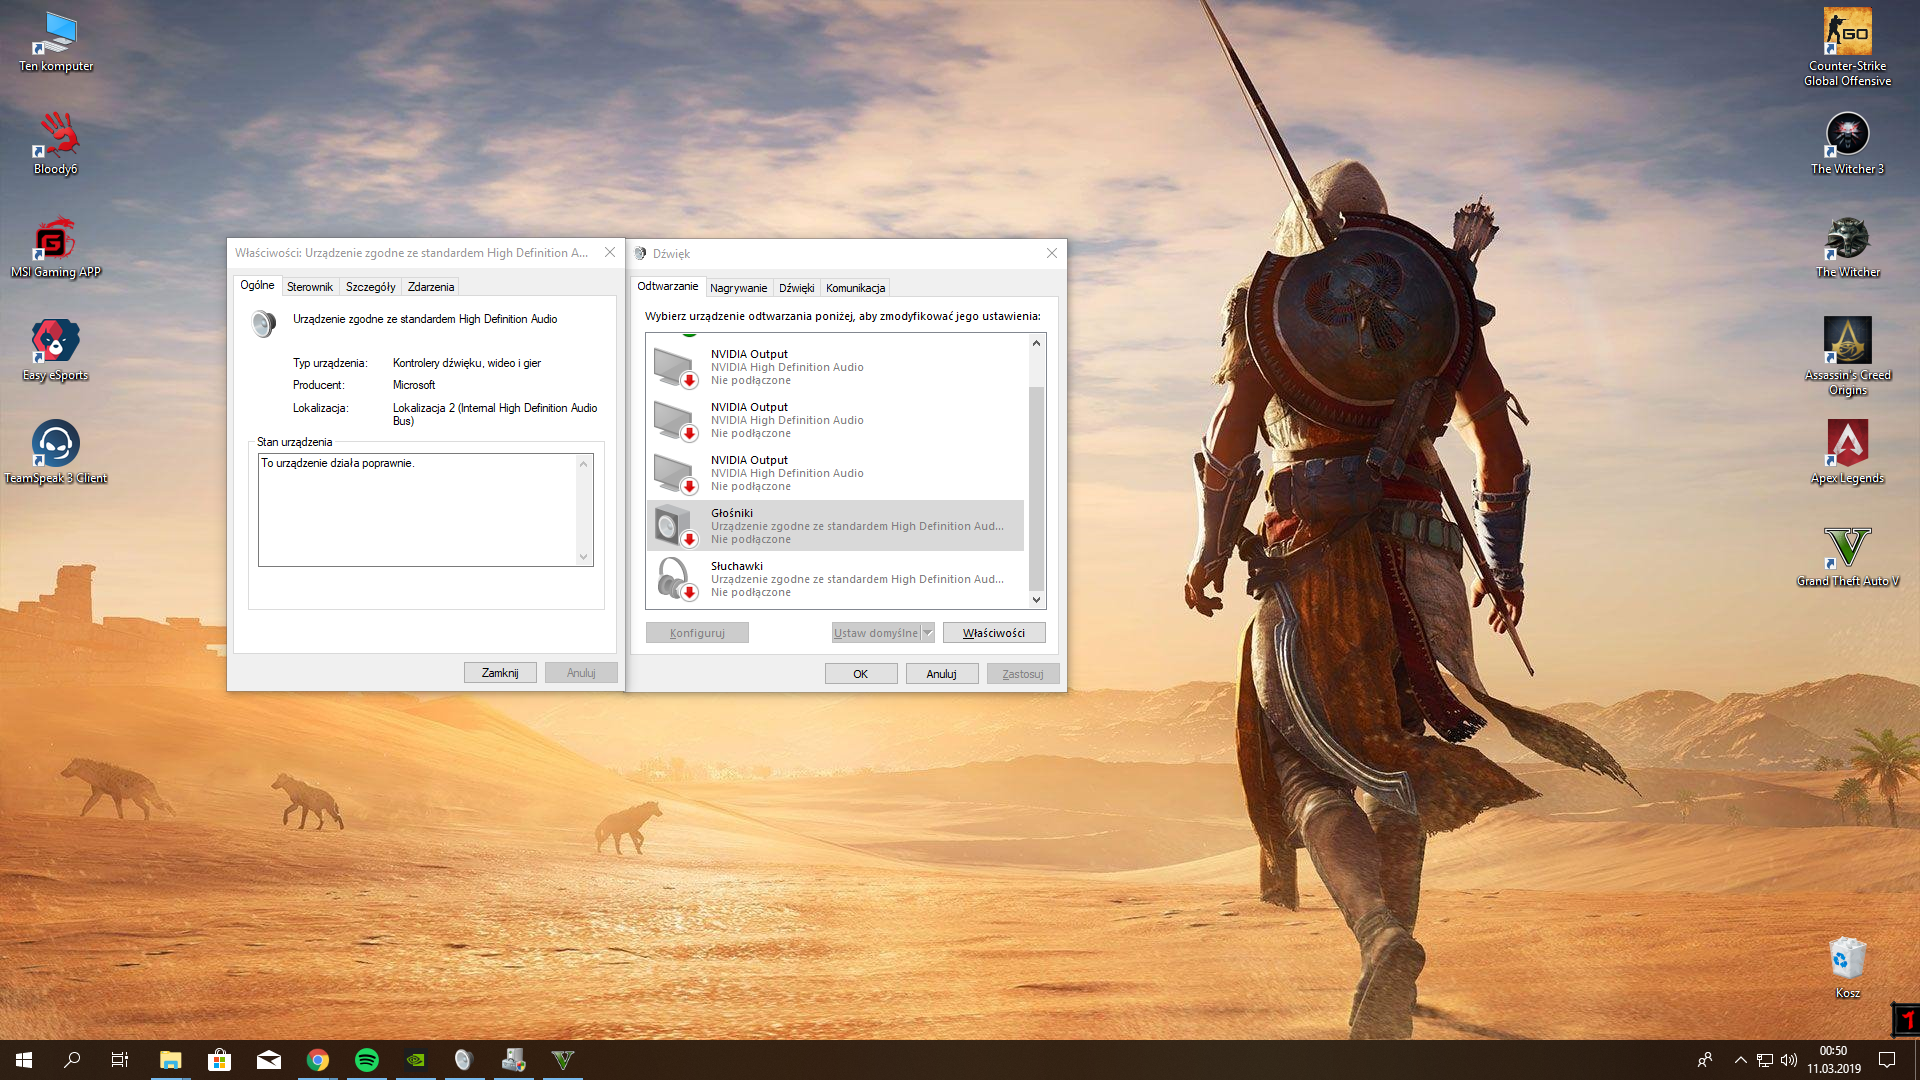1920x1080 pixels.
Task: Open File Explorer from the taskbar
Action: [x=170, y=1060]
